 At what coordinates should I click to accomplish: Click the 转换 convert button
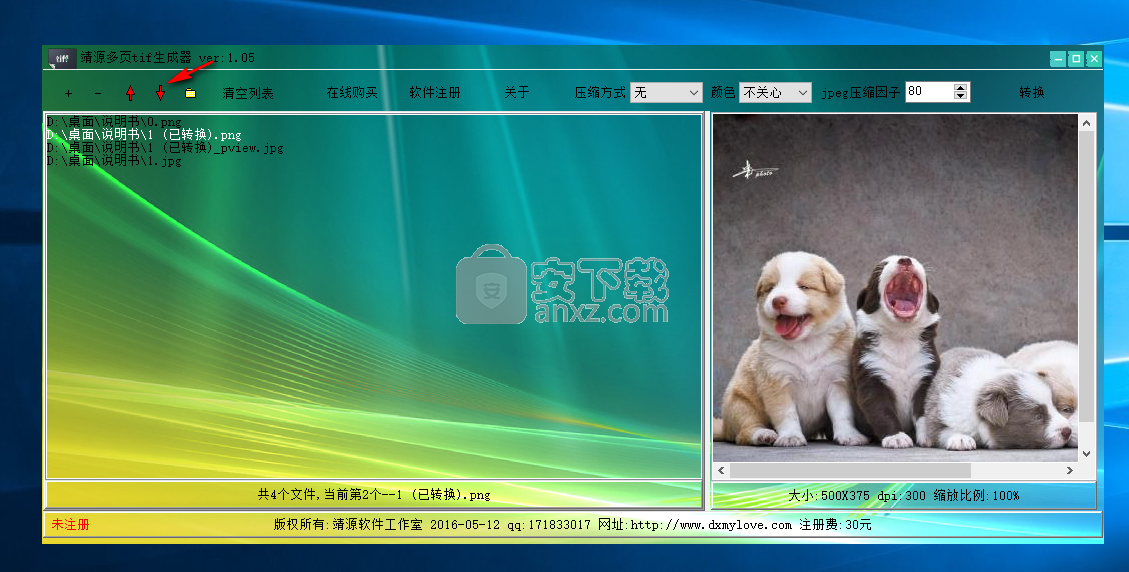click(1032, 92)
